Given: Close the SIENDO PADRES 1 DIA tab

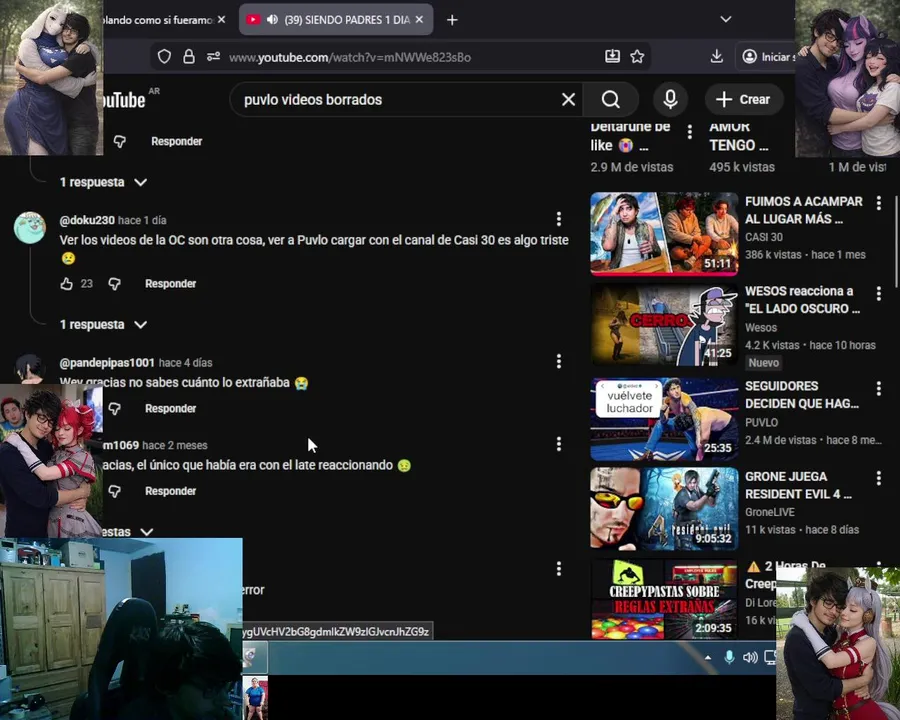Looking at the screenshot, I should tap(420, 20).
